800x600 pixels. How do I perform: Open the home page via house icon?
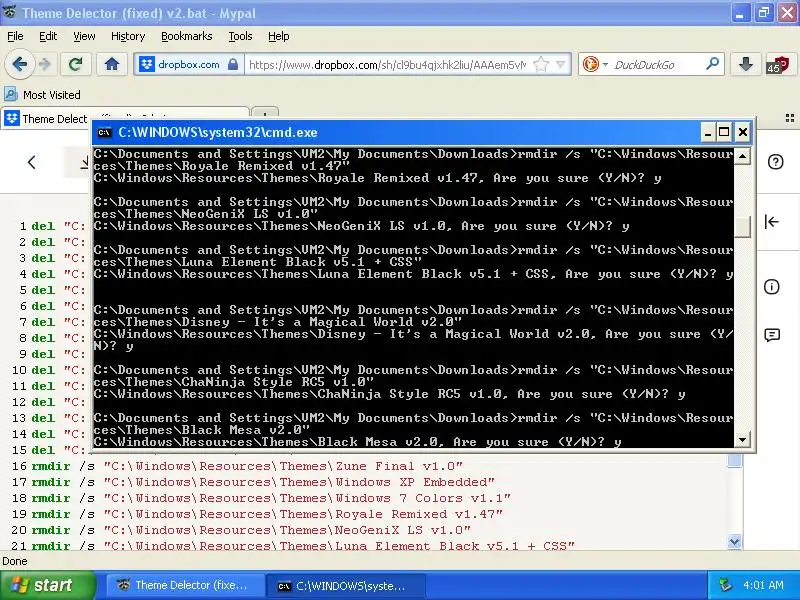[x=112, y=64]
